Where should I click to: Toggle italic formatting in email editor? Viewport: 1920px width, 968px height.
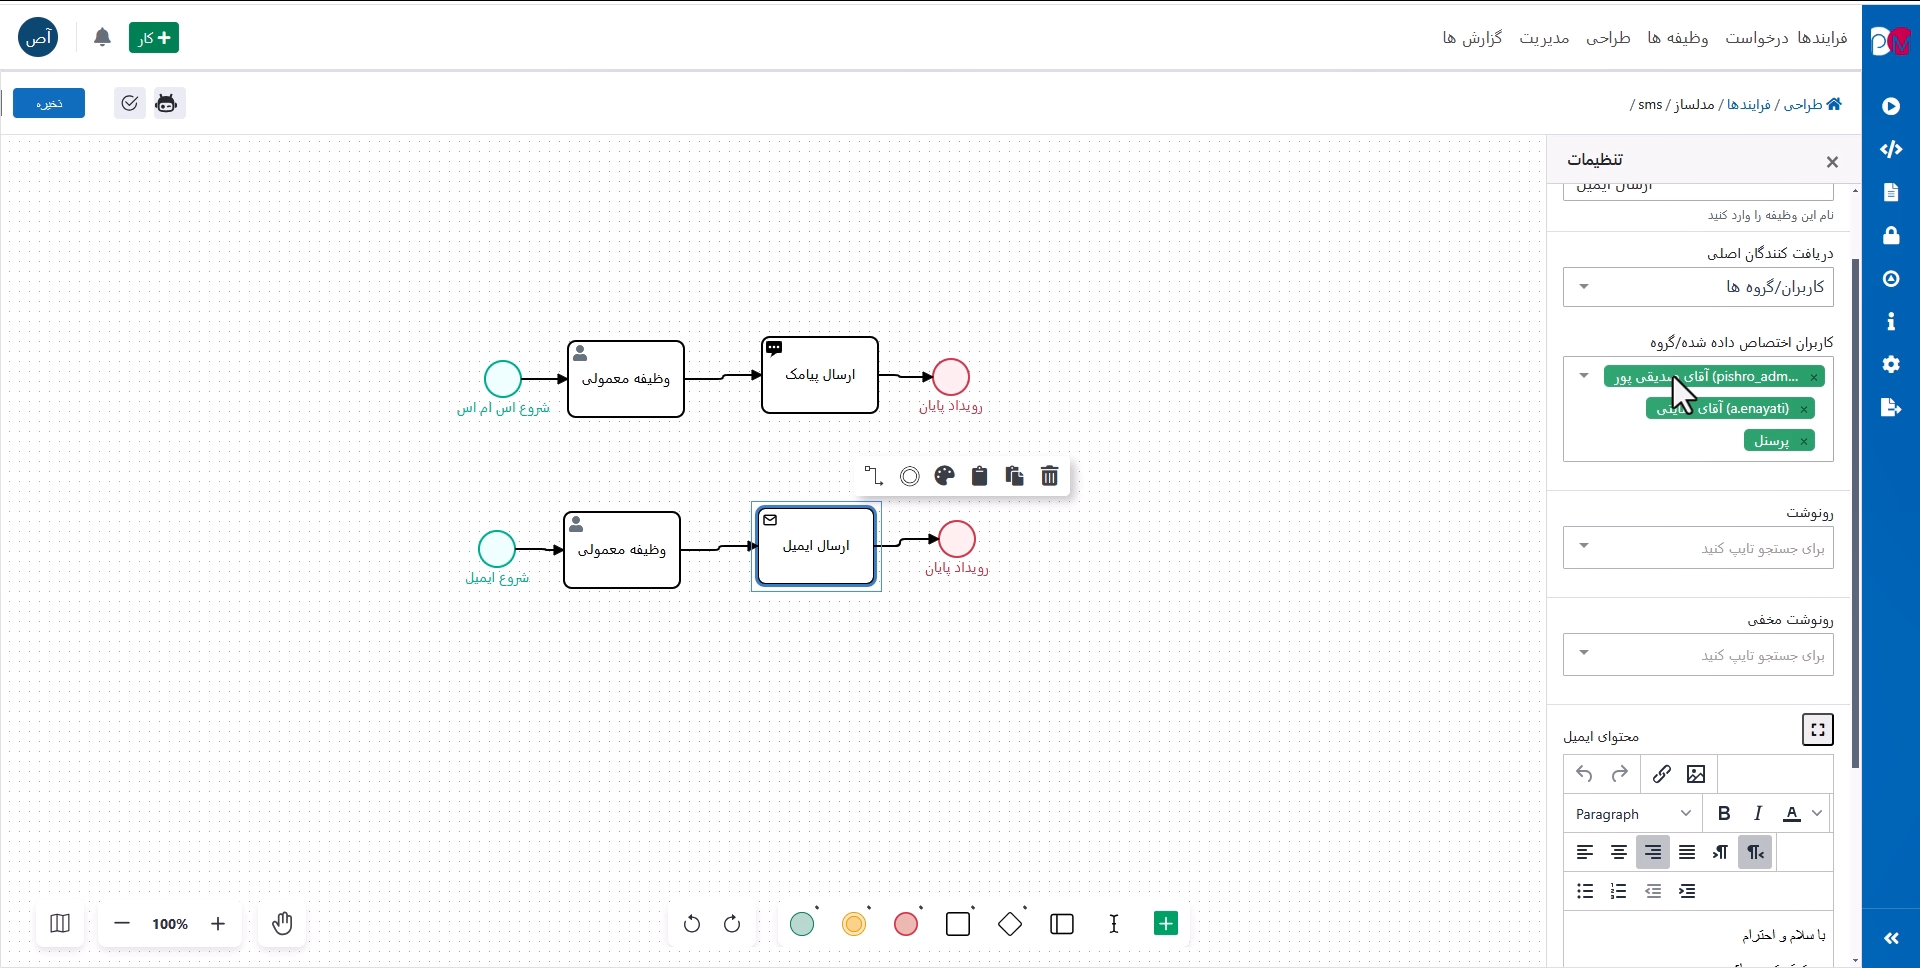tap(1757, 813)
